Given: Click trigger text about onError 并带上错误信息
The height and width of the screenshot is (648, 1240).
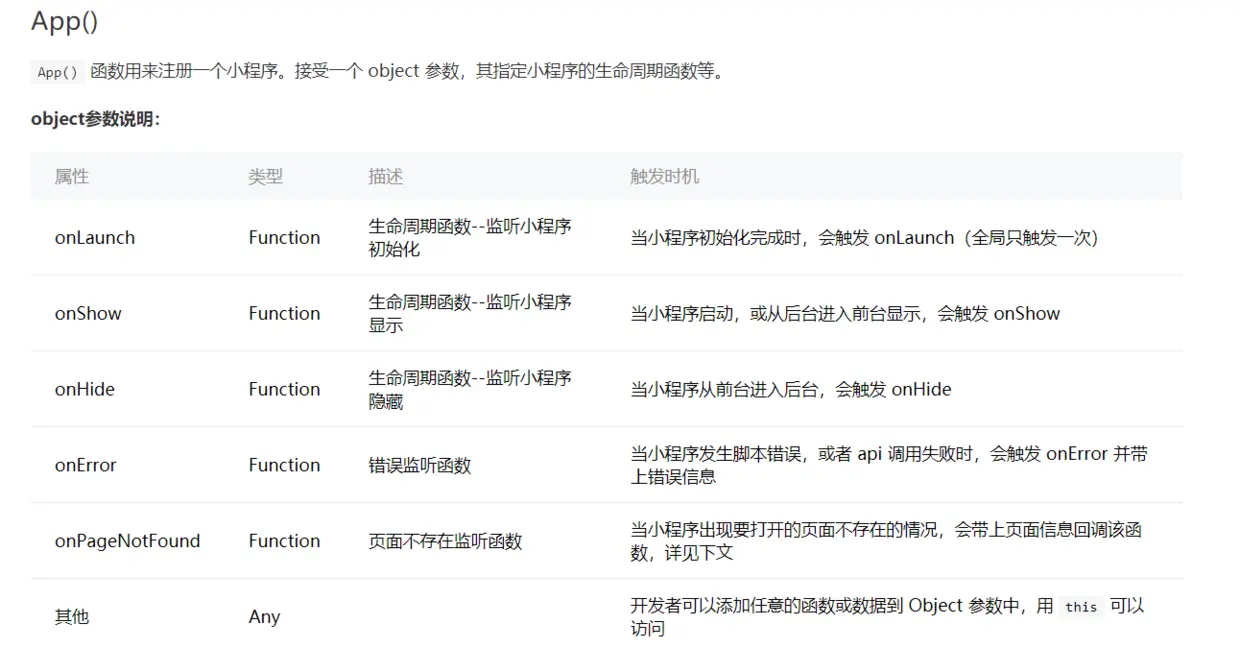Looking at the screenshot, I should coord(889,466).
